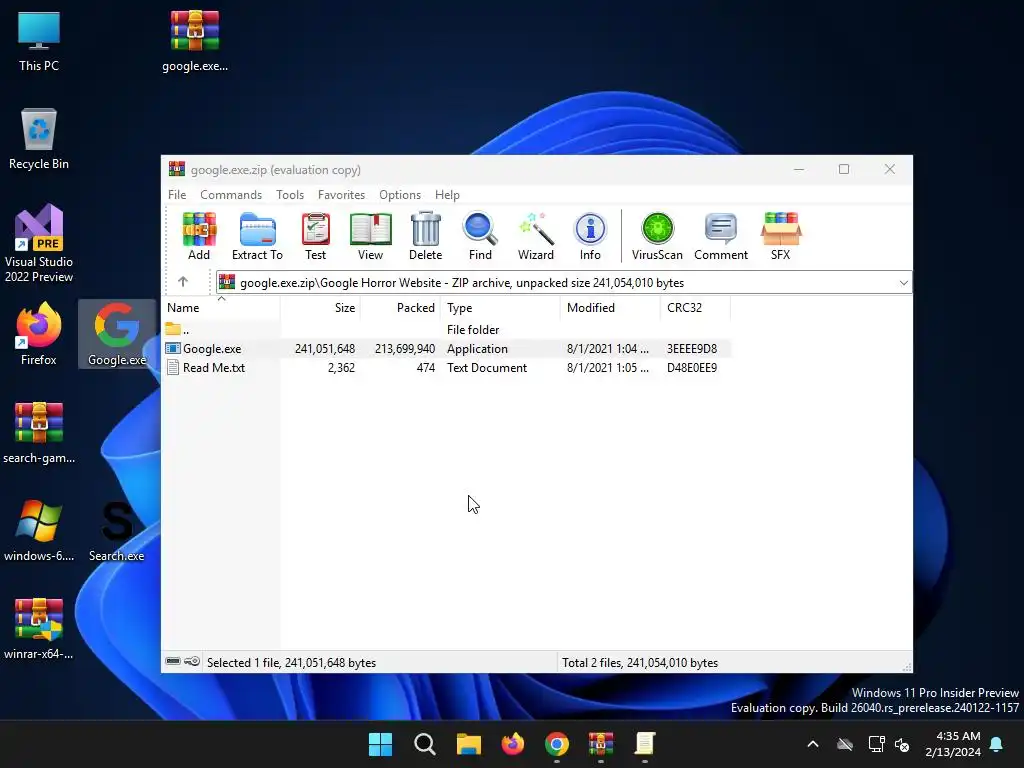1024x768 pixels.
Task: Click the WinRAR window title icon
Action: [x=176, y=169]
